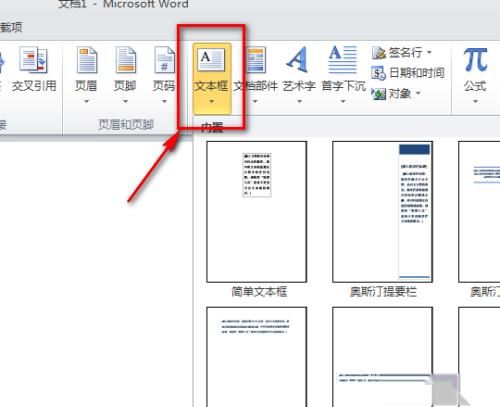Screen dimensions: 500x407
Task: Expand the 文档部件 dropdown arrow
Action: (255, 101)
